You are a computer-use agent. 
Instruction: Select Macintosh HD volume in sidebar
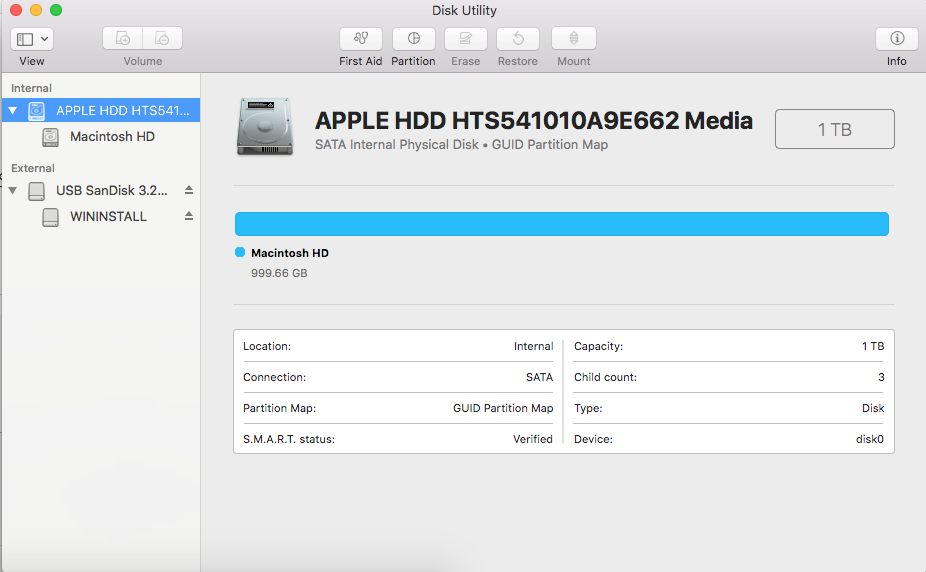pos(101,137)
